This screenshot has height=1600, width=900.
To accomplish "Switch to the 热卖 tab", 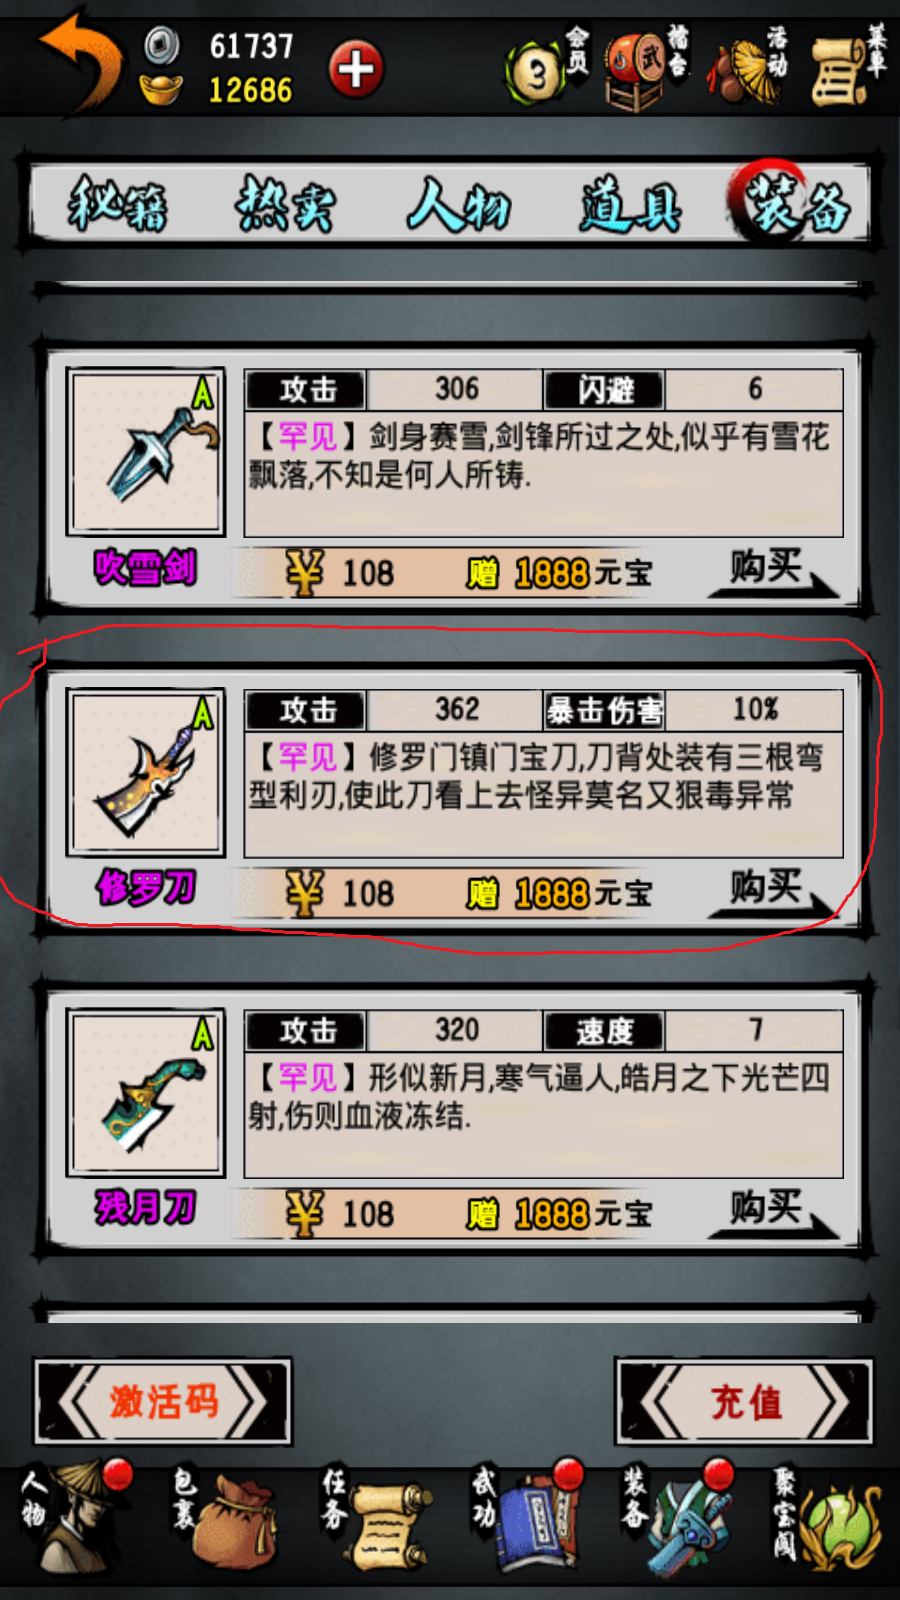I will click(286, 205).
